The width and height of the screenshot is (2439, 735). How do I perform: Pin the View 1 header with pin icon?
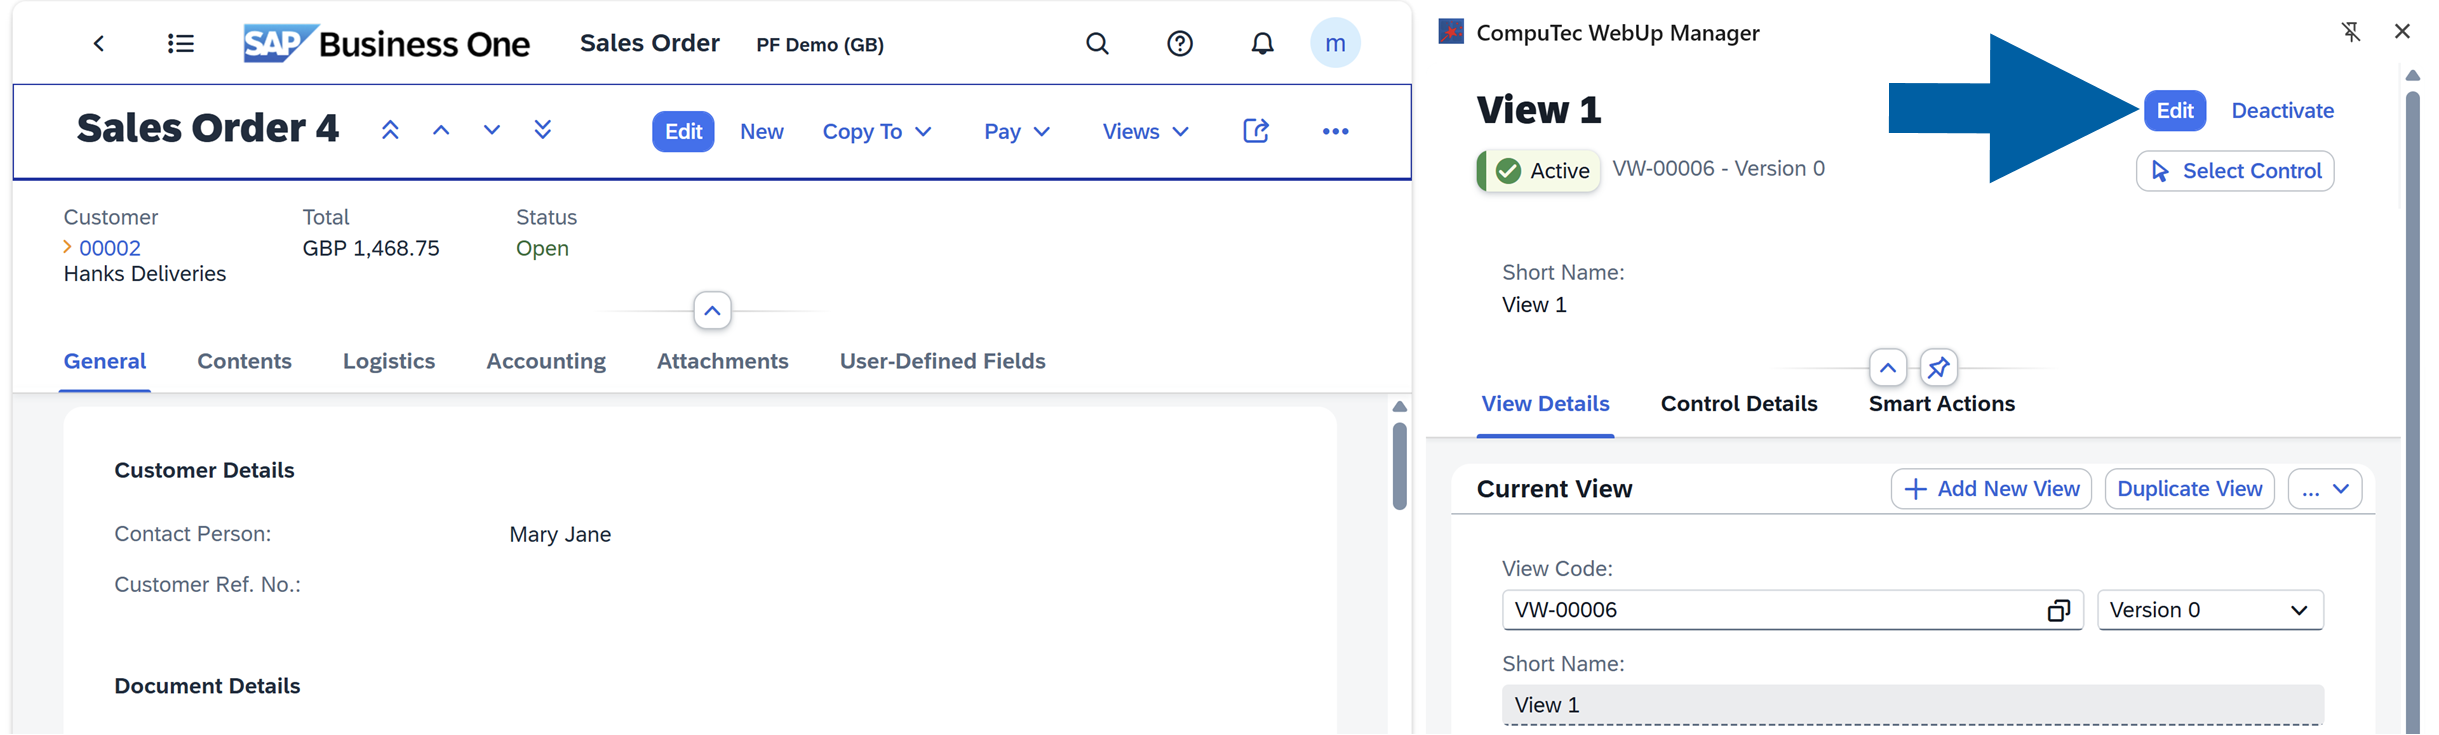[x=1938, y=367]
